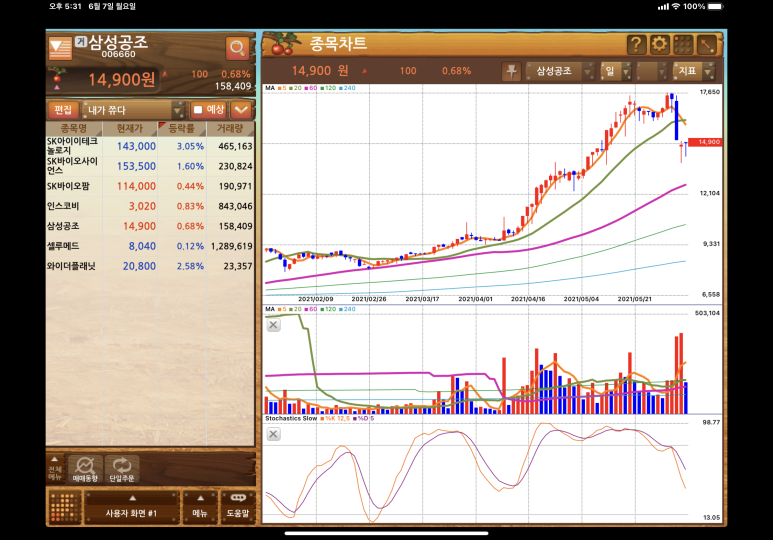Select 셀루메드 row
This screenshot has height=540, width=773.
point(150,246)
